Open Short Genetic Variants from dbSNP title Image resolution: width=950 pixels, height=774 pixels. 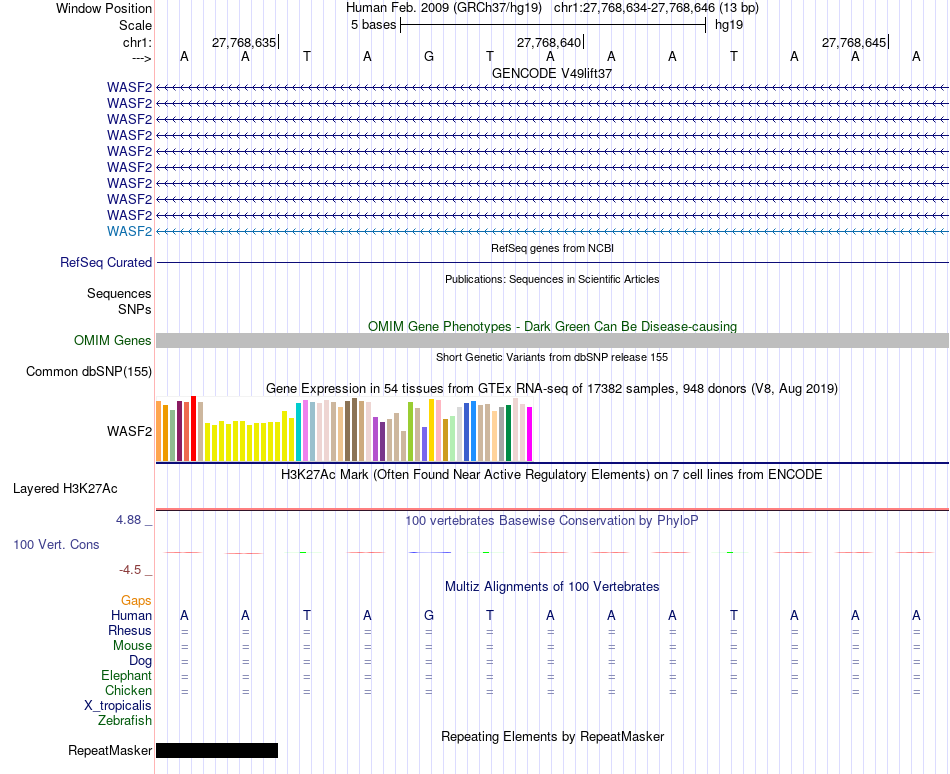tap(552, 357)
